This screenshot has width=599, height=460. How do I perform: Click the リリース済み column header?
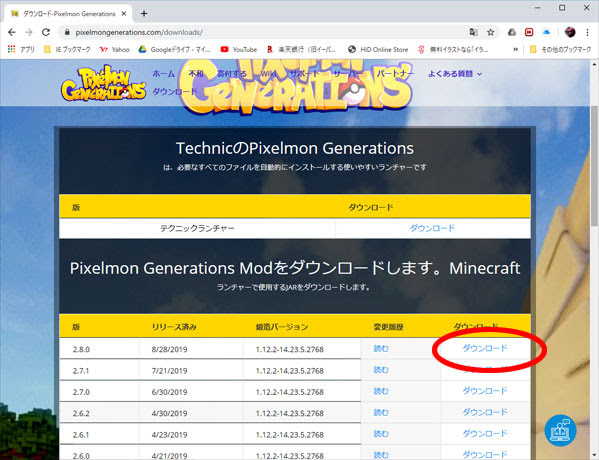click(174, 327)
